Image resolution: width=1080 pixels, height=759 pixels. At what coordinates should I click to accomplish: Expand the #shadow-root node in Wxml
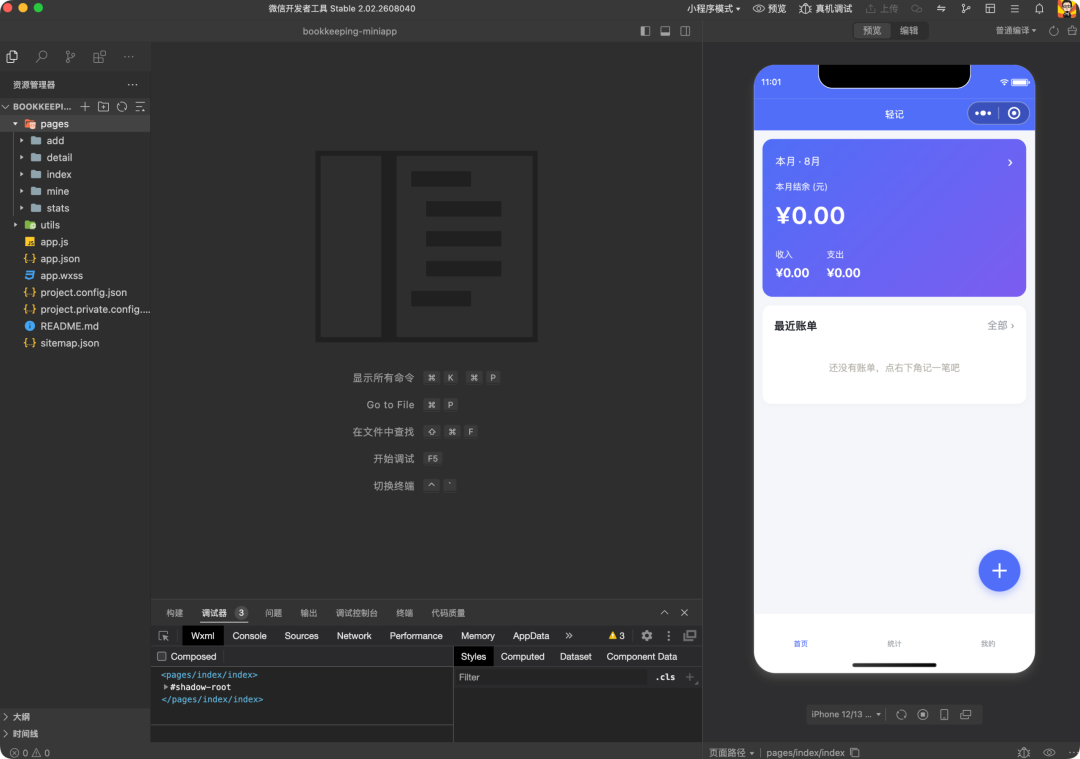click(165, 687)
